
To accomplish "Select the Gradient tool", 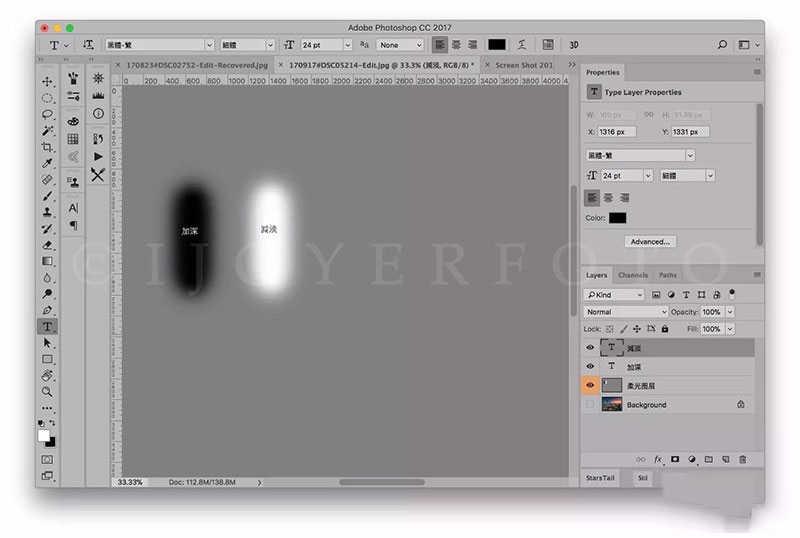I will [47, 261].
